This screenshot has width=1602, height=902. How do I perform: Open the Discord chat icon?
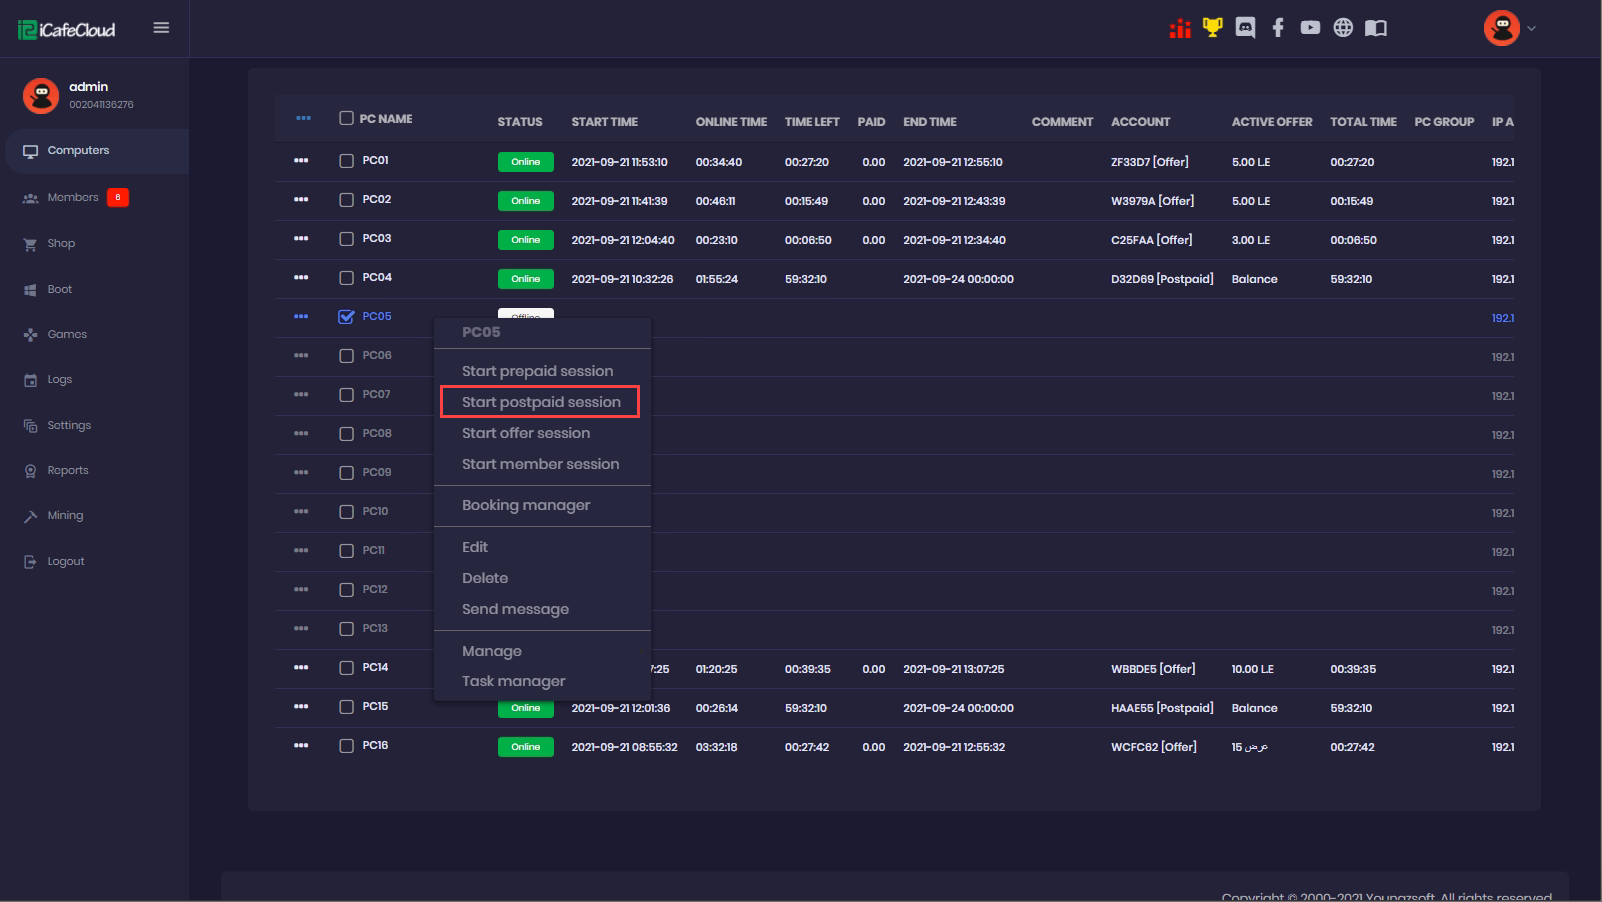1245,28
